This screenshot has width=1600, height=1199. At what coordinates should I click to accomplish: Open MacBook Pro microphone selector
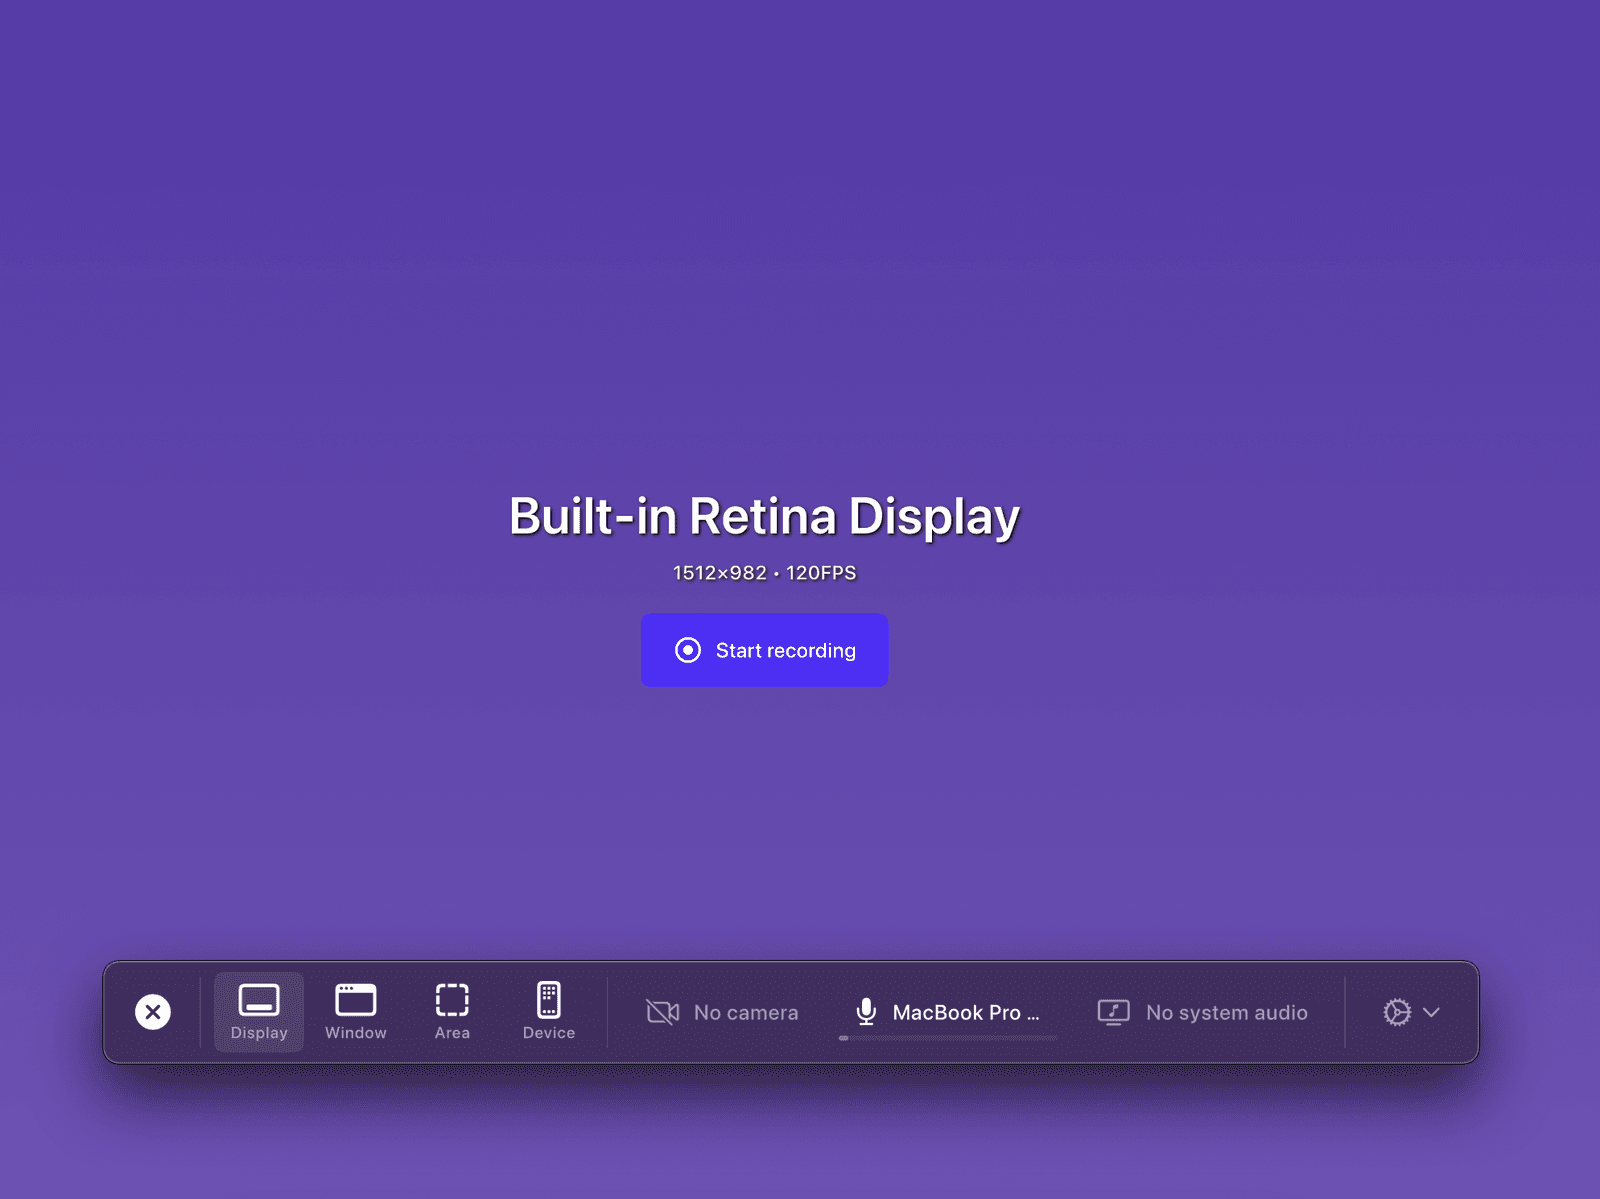(965, 1013)
